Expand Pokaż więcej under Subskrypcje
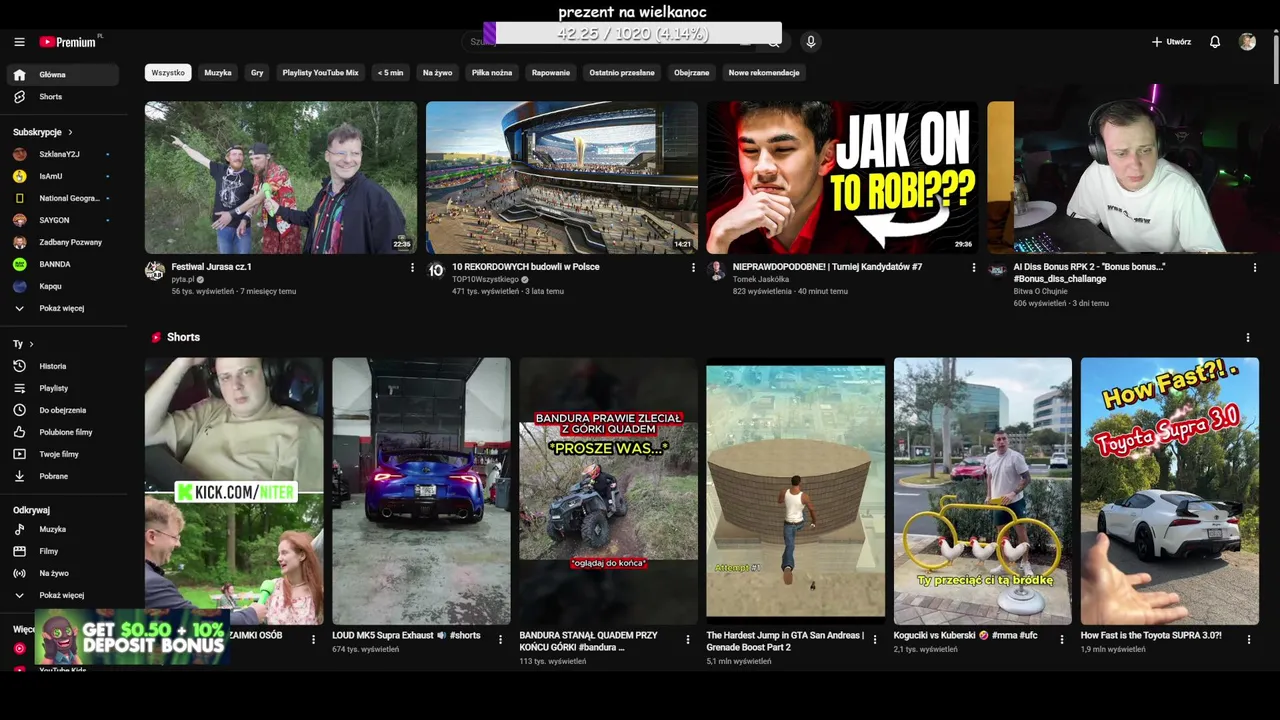 coord(62,308)
